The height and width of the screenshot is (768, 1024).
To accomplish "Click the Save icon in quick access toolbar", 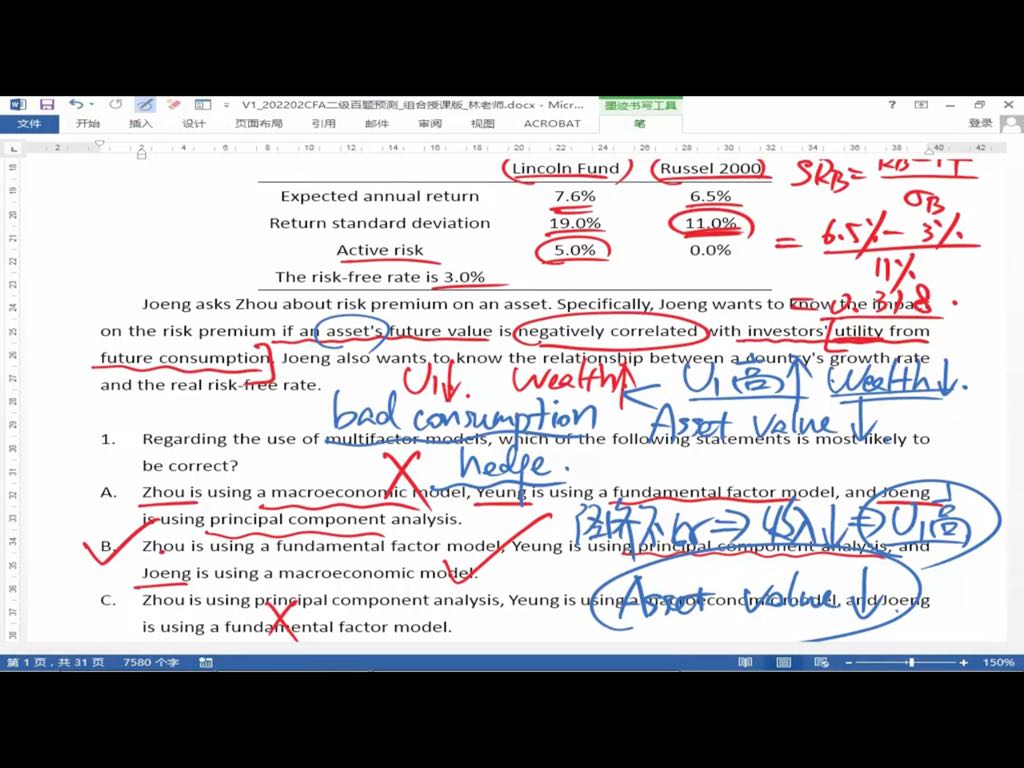I will 47,105.
